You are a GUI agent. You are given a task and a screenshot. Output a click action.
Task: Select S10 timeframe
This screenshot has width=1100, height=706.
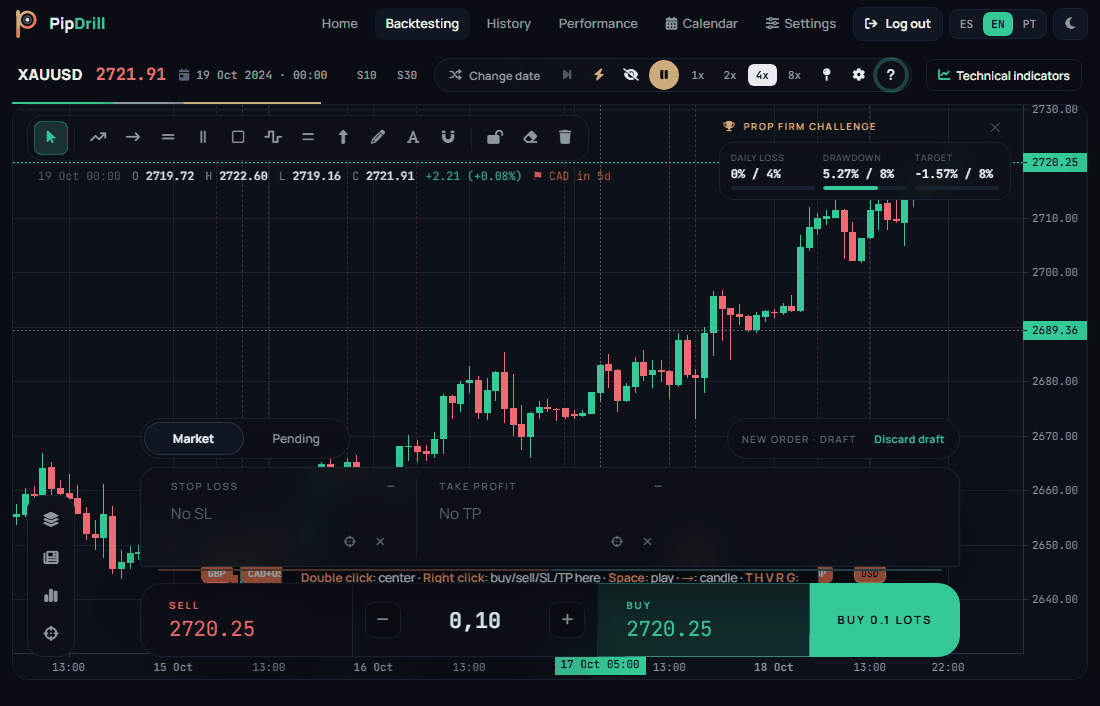click(x=366, y=75)
